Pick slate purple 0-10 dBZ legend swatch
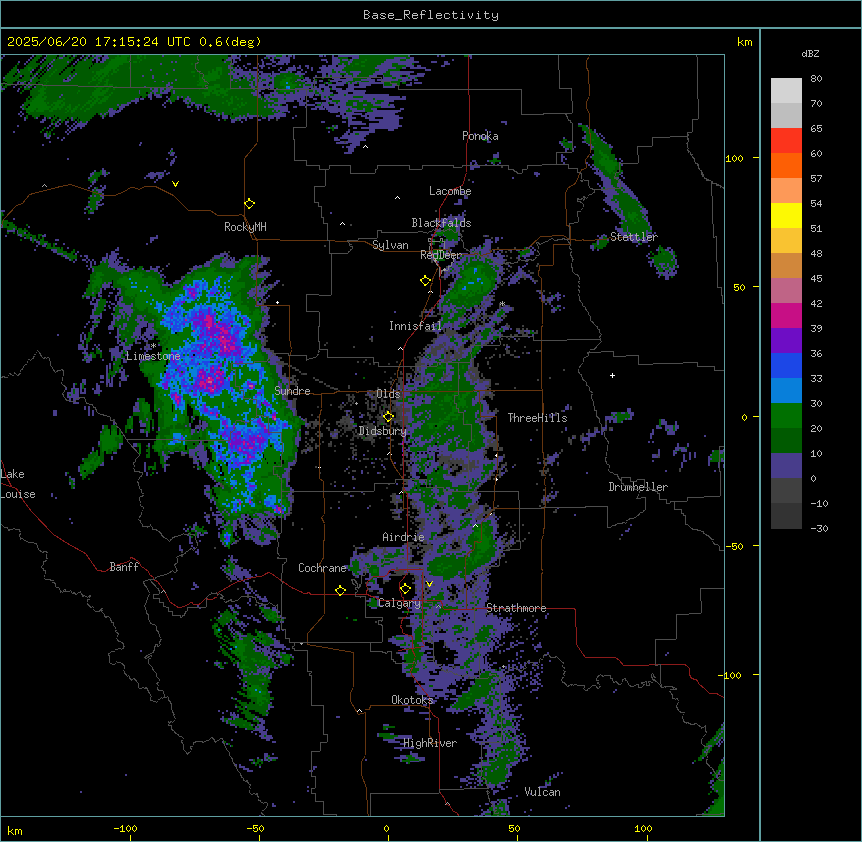862x842 pixels. pyautogui.click(x=786, y=466)
